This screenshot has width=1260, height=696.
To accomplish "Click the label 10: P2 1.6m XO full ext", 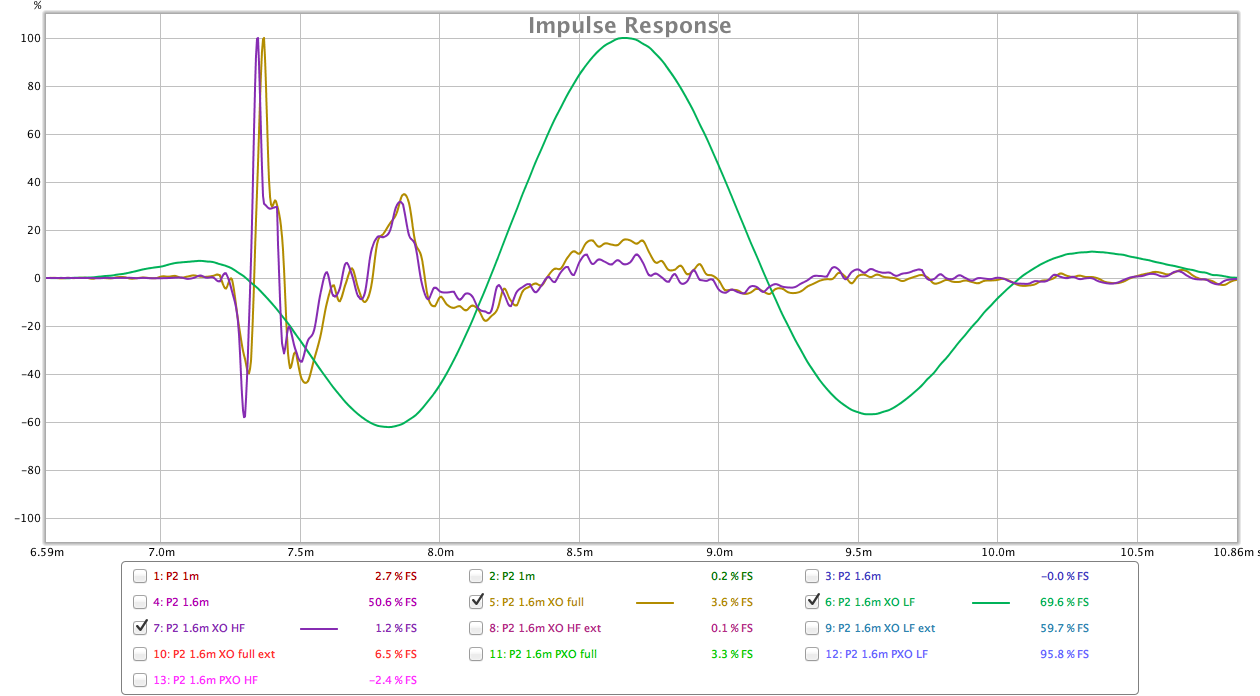I will click(x=214, y=654).
